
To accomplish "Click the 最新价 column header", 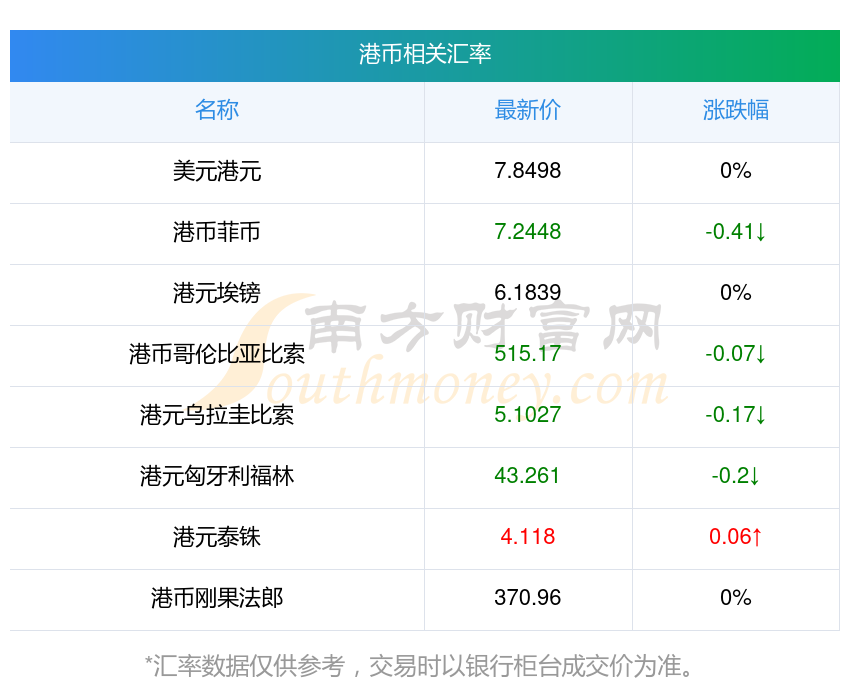I will 527,110.
